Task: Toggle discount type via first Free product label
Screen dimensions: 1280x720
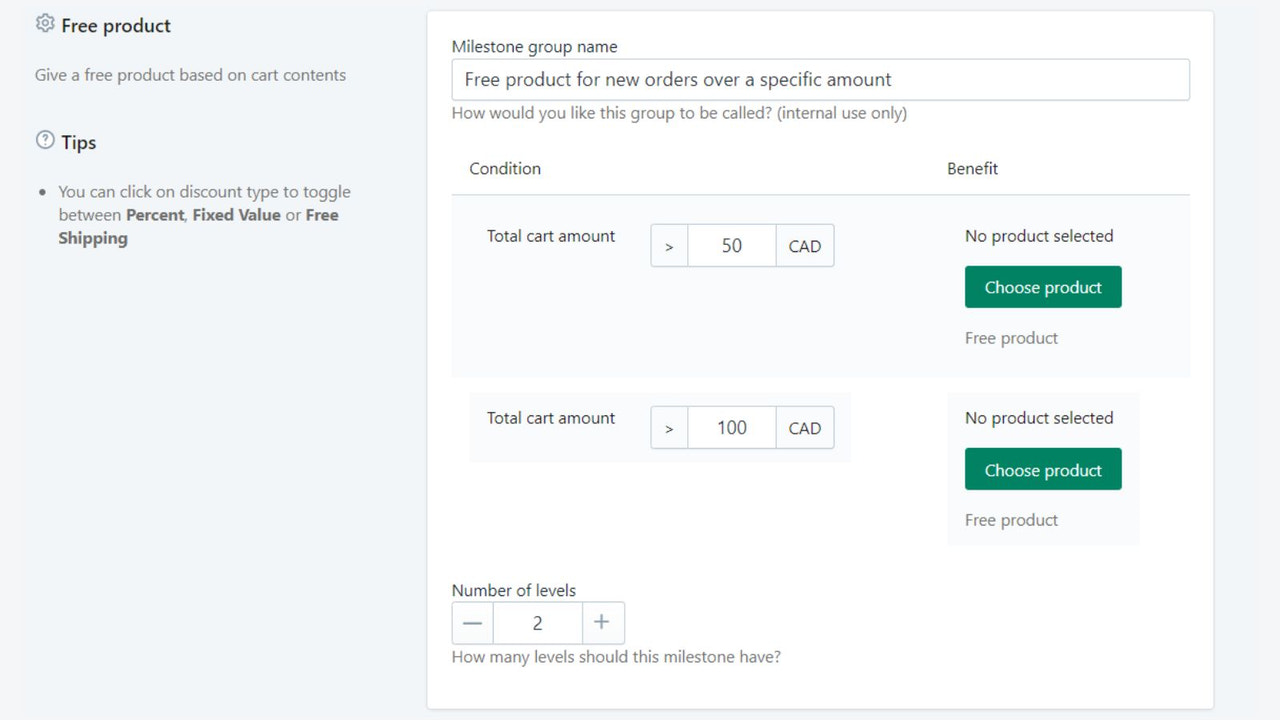Action: pos(1011,337)
